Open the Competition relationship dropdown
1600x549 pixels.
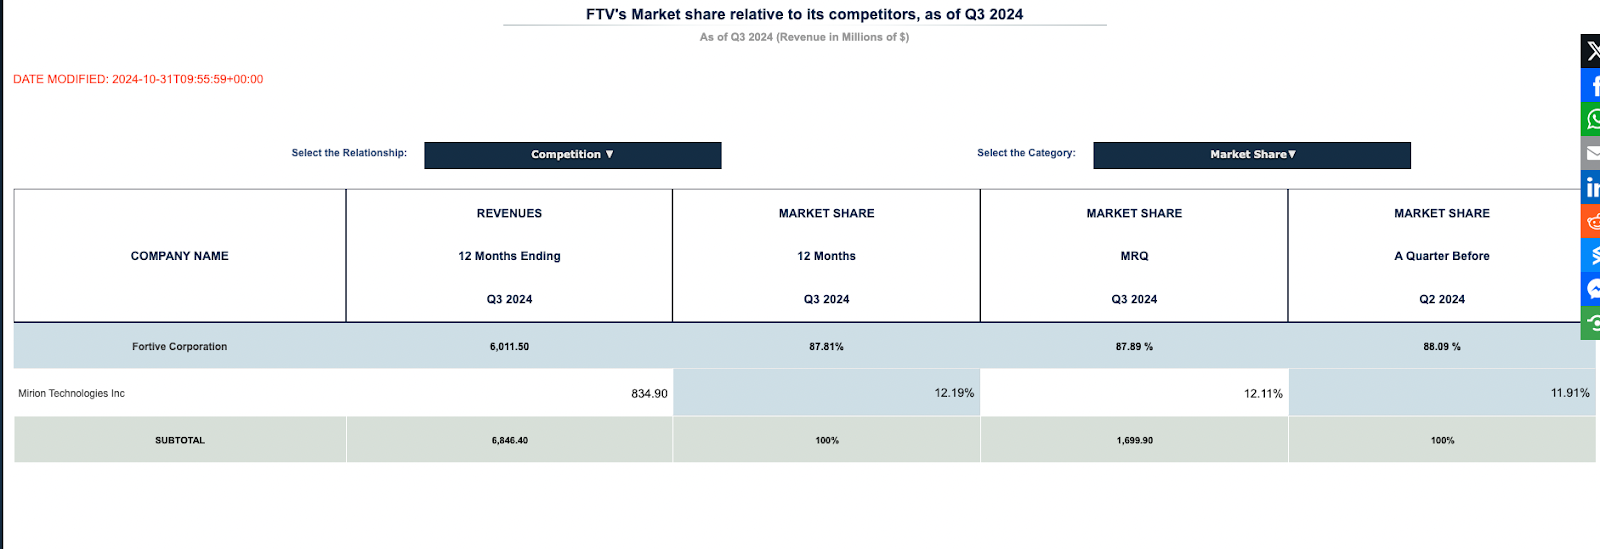coord(572,155)
